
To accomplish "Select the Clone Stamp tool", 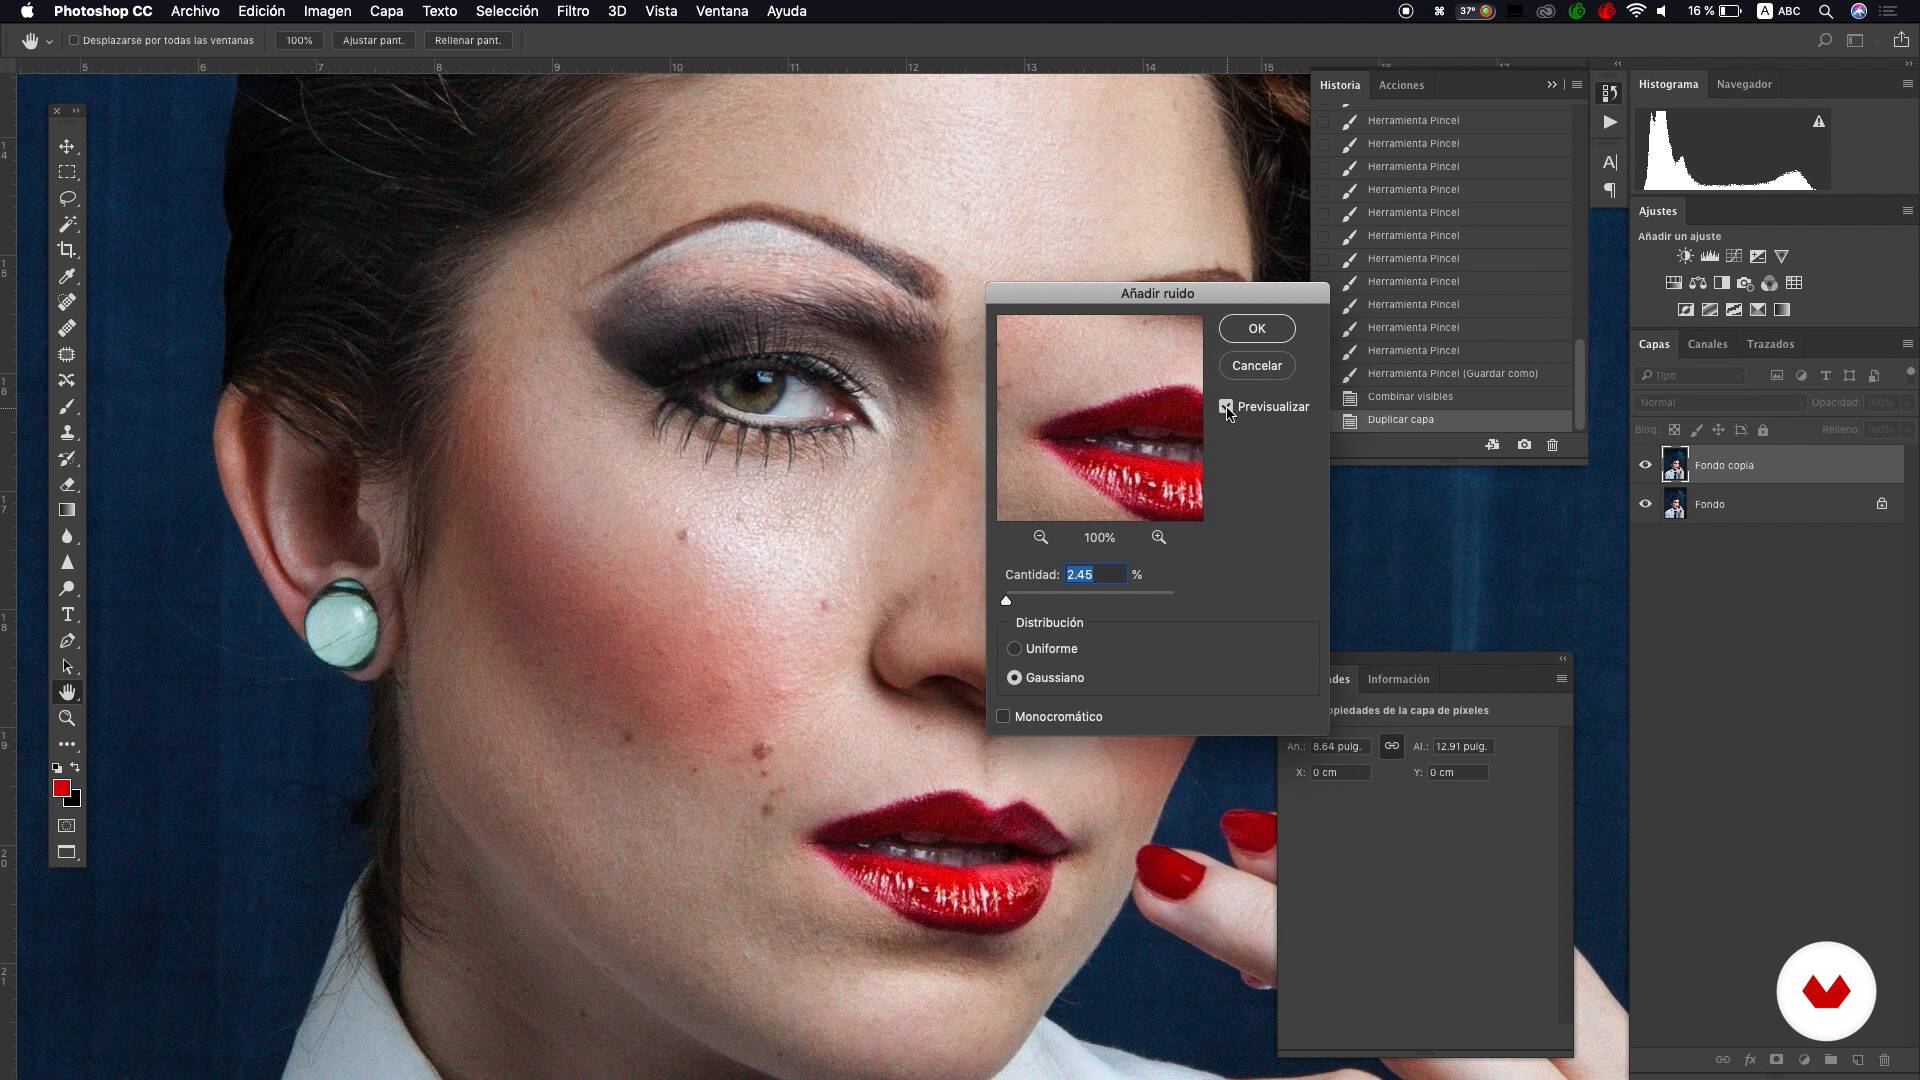I will pos(67,432).
